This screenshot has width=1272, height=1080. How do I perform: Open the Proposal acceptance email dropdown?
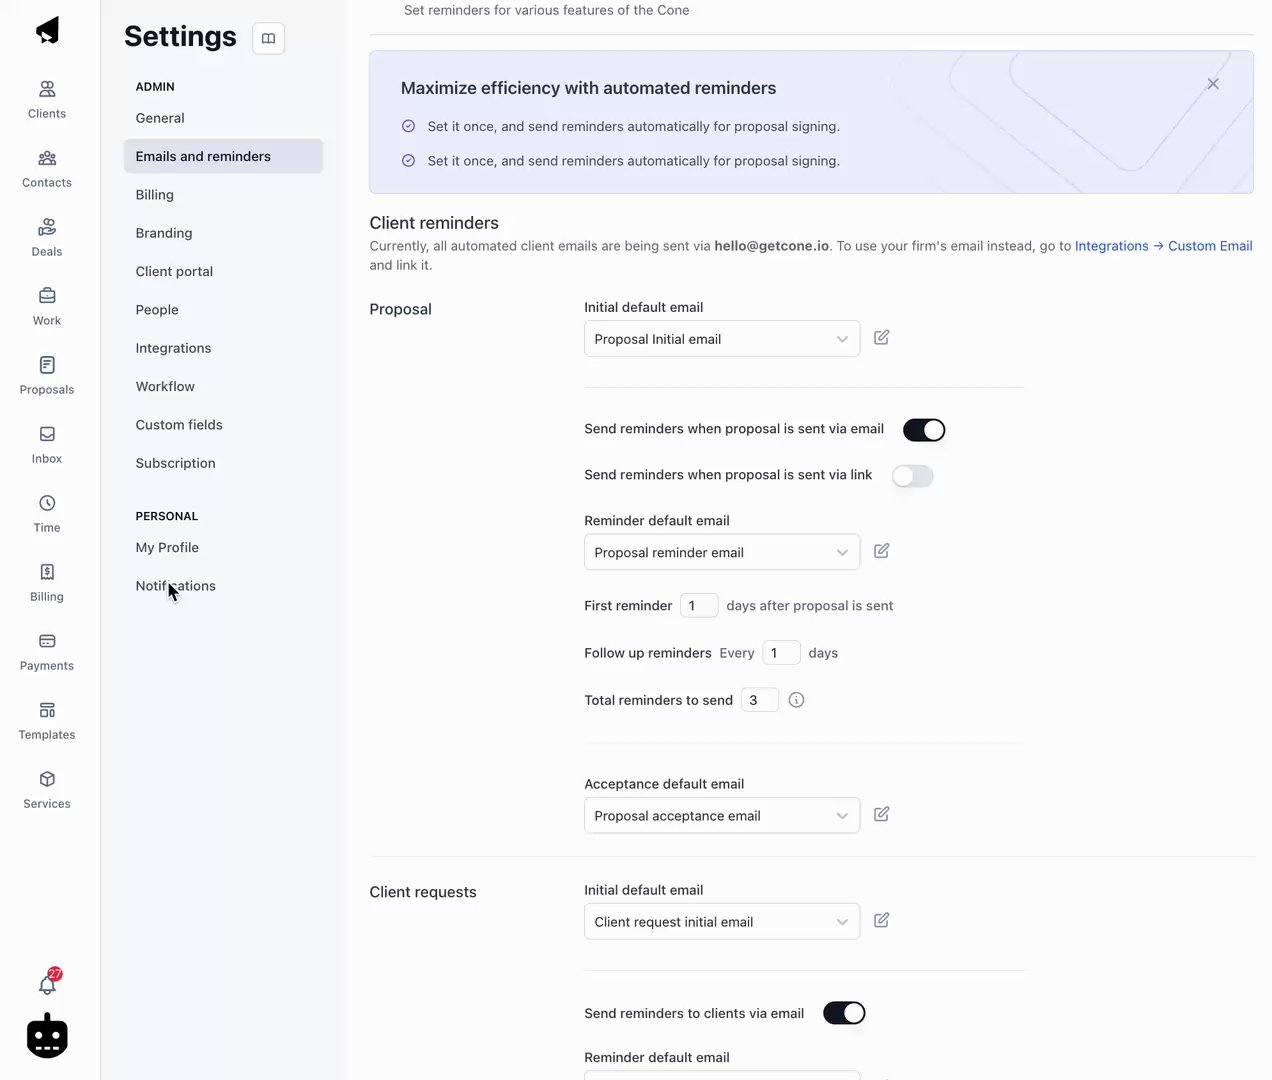(721, 816)
